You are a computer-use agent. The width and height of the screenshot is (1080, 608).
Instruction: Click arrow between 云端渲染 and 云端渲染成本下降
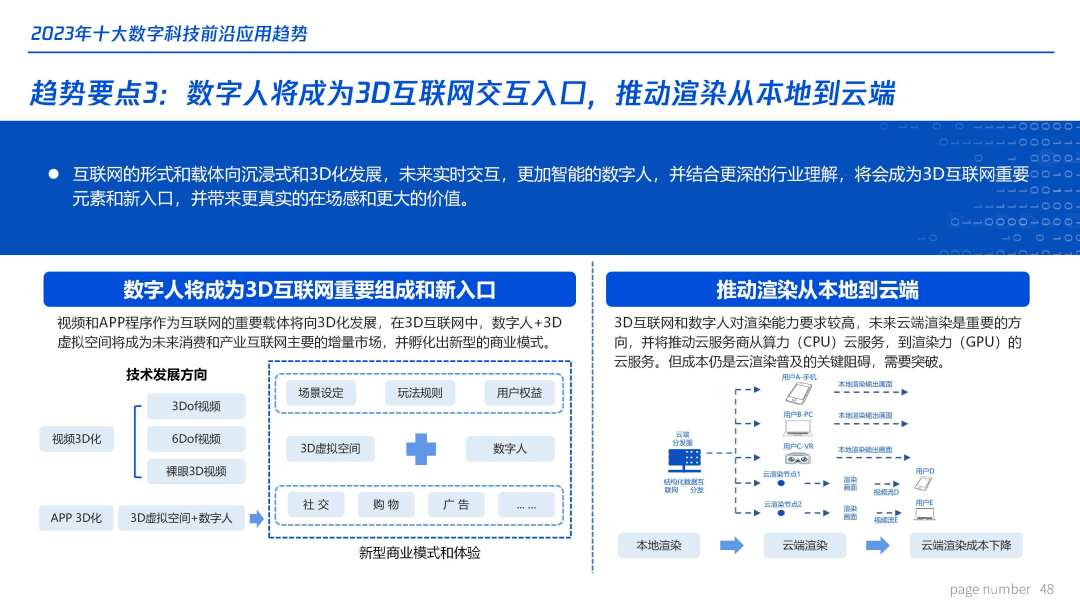[x=877, y=545]
